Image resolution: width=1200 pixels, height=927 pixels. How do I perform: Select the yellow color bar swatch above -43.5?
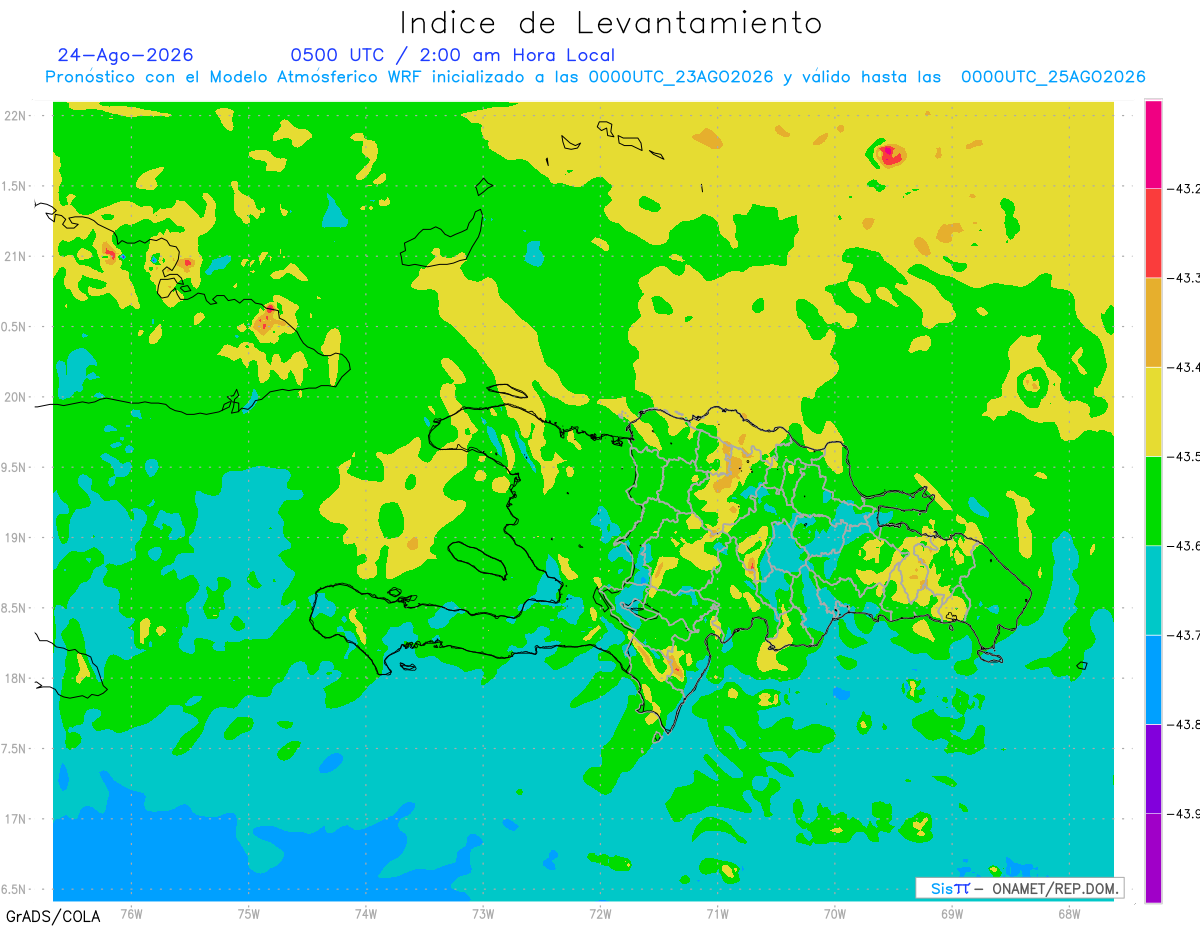pyautogui.click(x=1153, y=411)
